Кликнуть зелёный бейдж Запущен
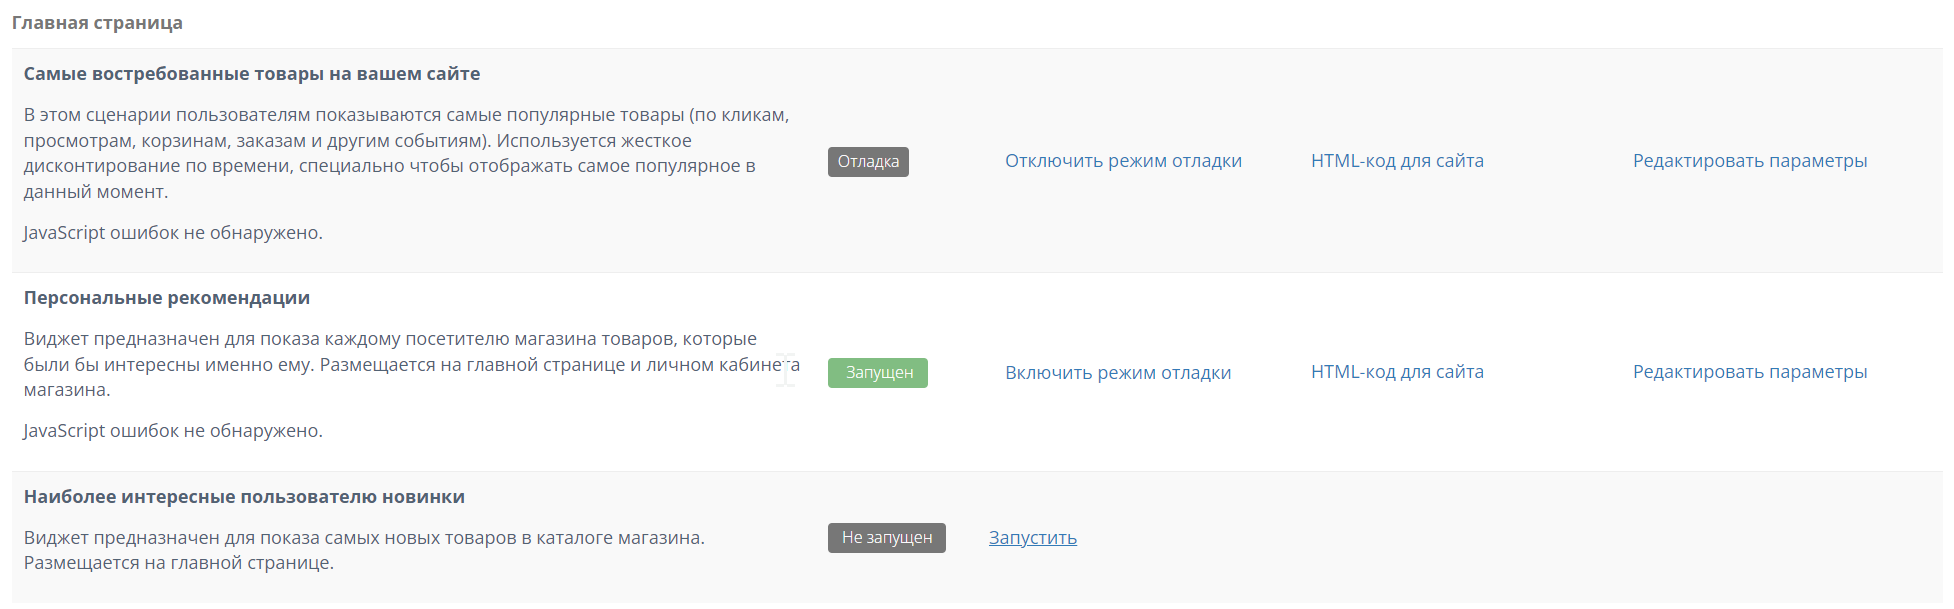1954x609 pixels. click(x=877, y=372)
